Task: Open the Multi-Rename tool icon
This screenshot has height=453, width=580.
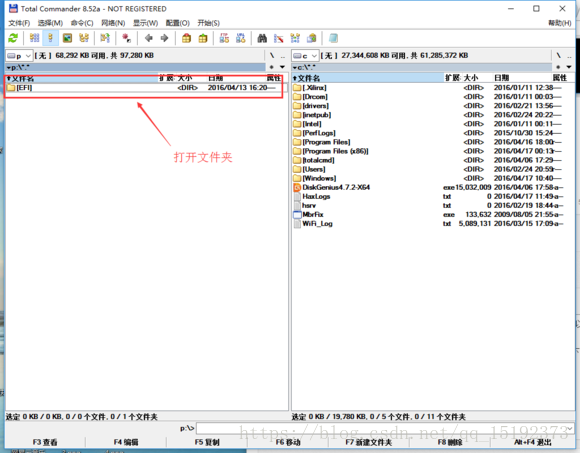Action: [279, 38]
